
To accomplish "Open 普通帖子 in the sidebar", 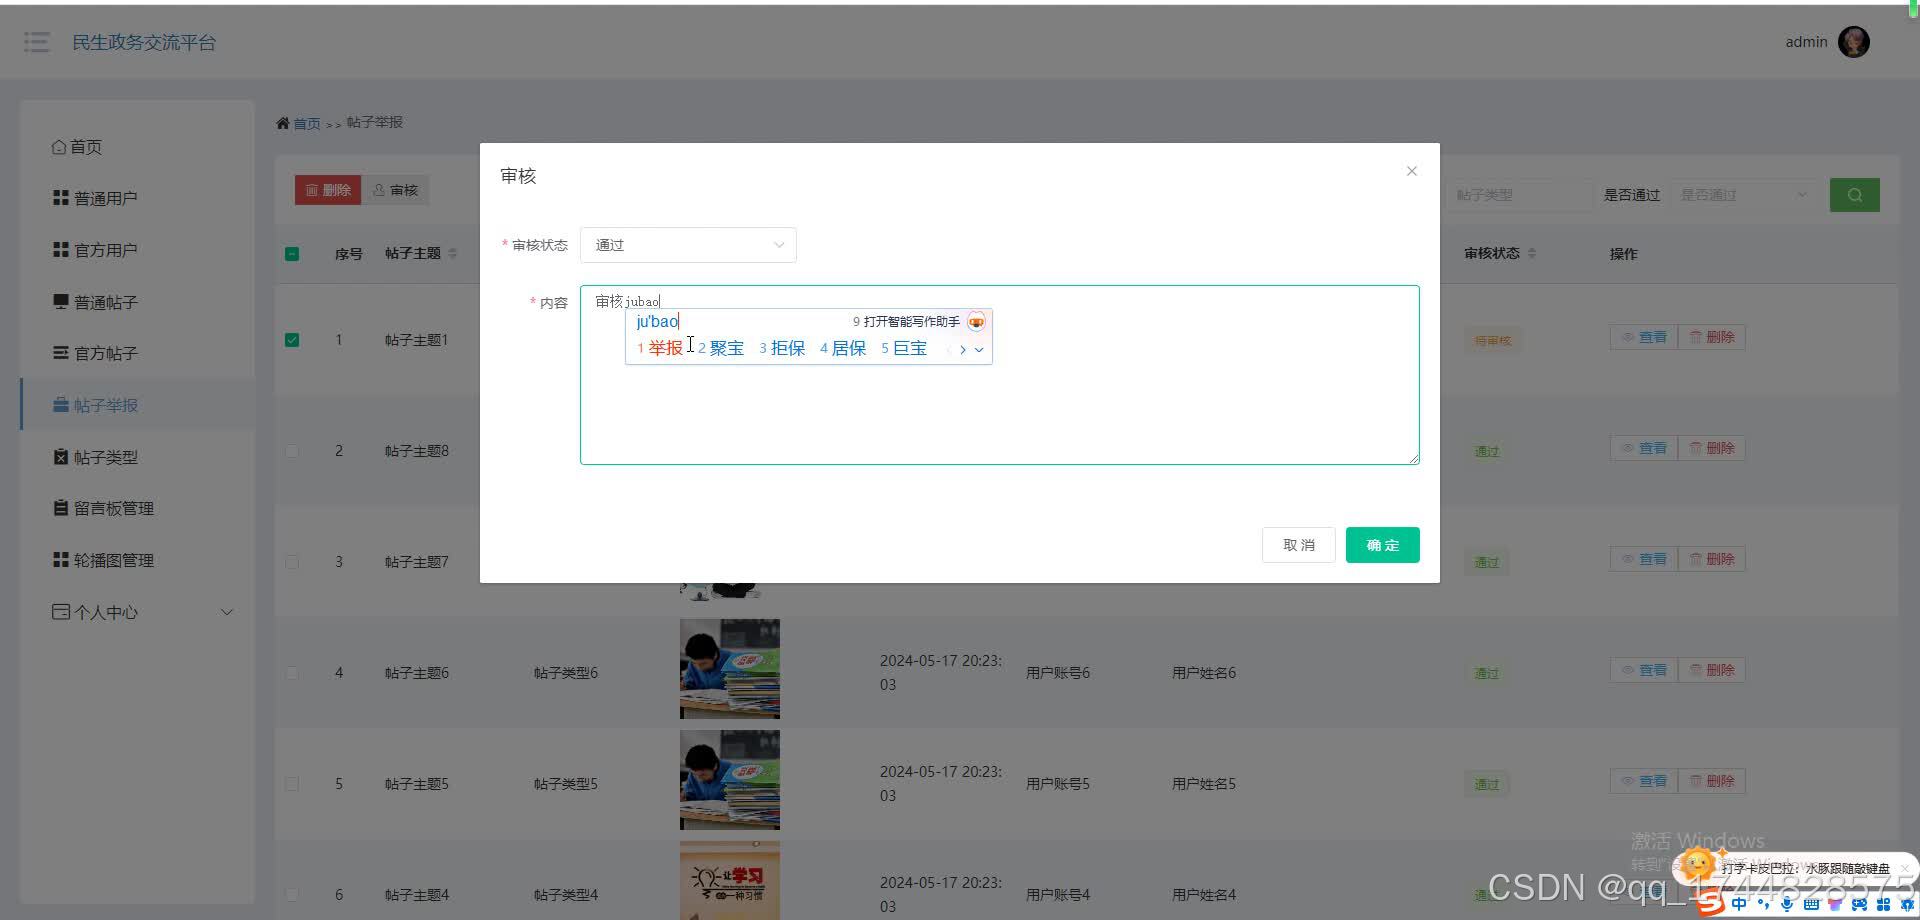I will (x=138, y=302).
